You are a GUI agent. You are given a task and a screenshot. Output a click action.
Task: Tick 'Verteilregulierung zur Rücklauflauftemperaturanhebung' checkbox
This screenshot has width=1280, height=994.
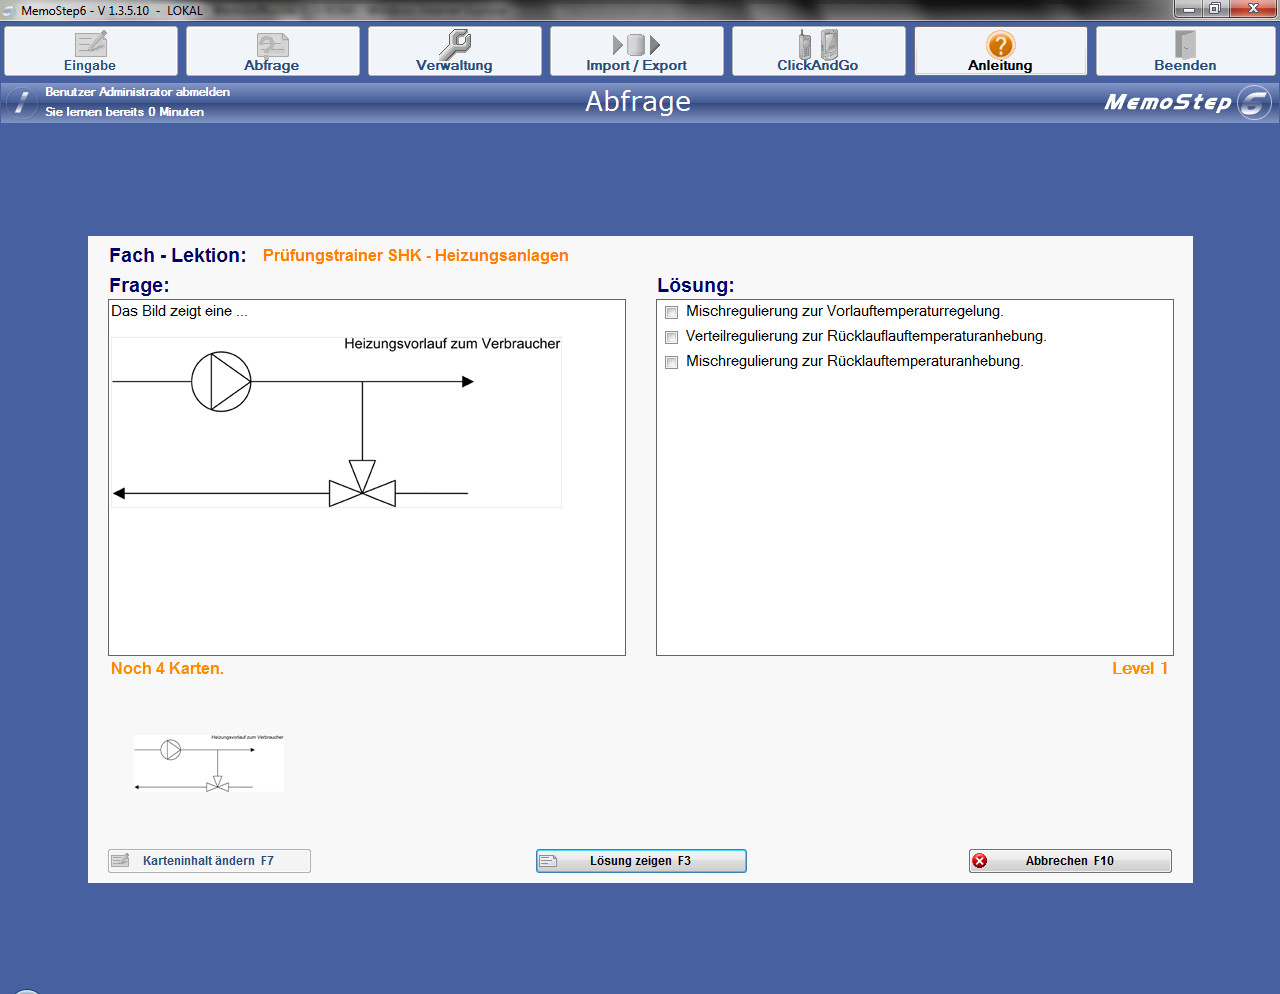click(672, 338)
